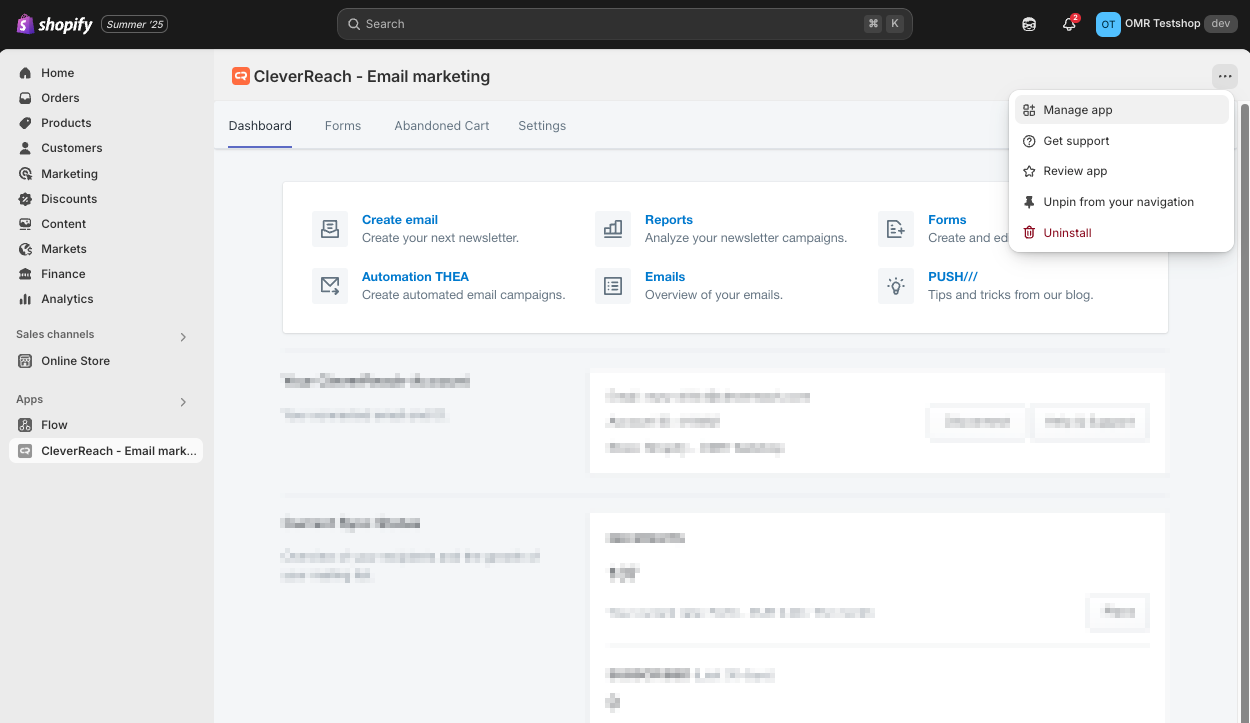Image resolution: width=1250 pixels, height=723 pixels.
Task: Switch to the Dashboard tab
Action: click(x=260, y=126)
